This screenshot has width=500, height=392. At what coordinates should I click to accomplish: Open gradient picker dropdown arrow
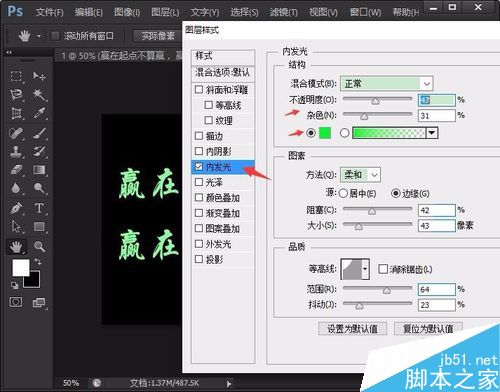[432, 133]
